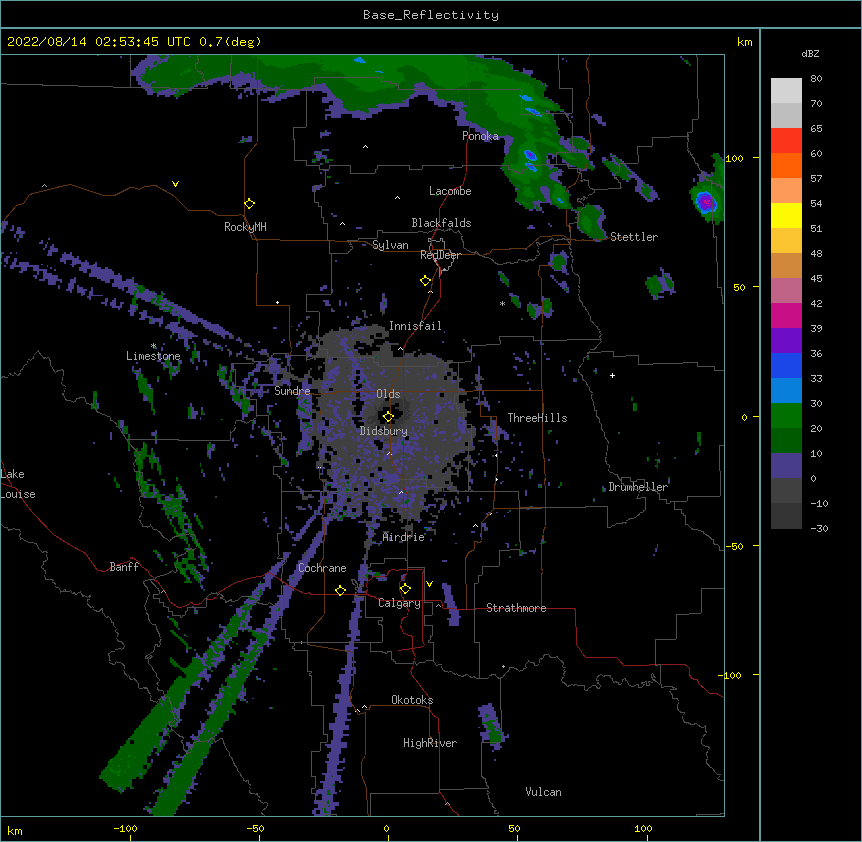Select the gray -10 to 0 dBZ swatch

tap(786, 491)
